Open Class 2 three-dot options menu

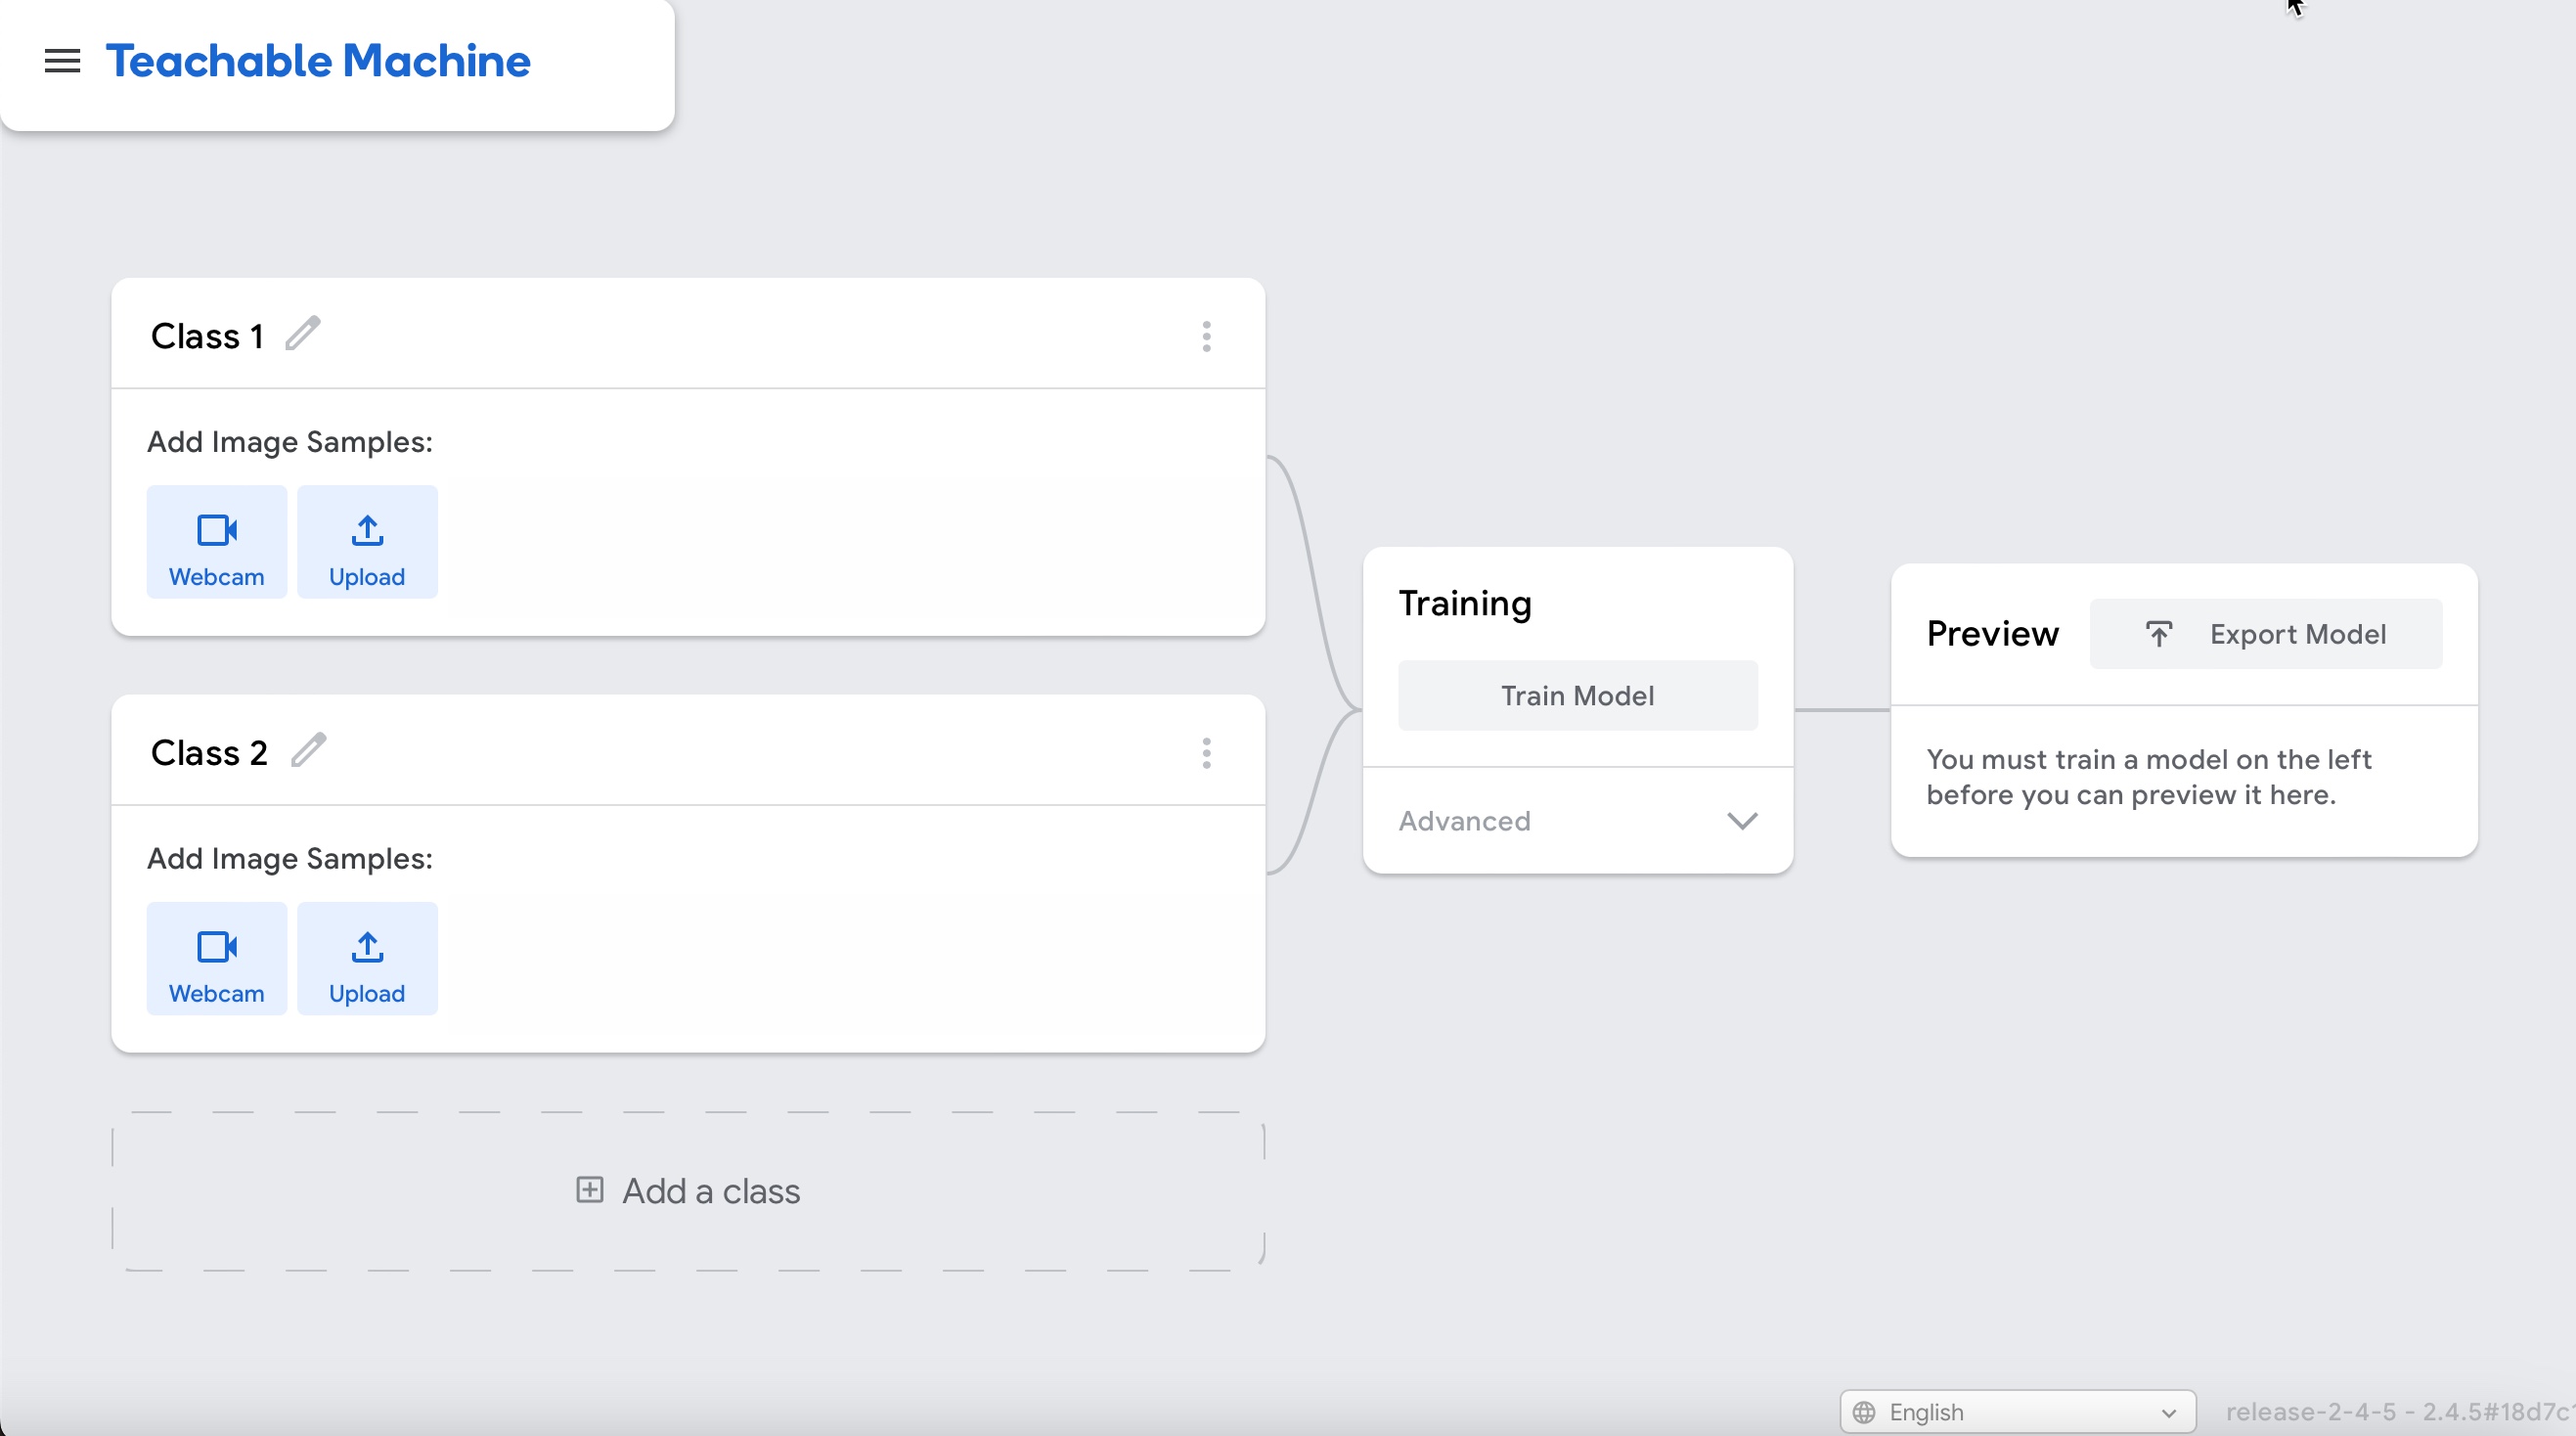(1206, 753)
